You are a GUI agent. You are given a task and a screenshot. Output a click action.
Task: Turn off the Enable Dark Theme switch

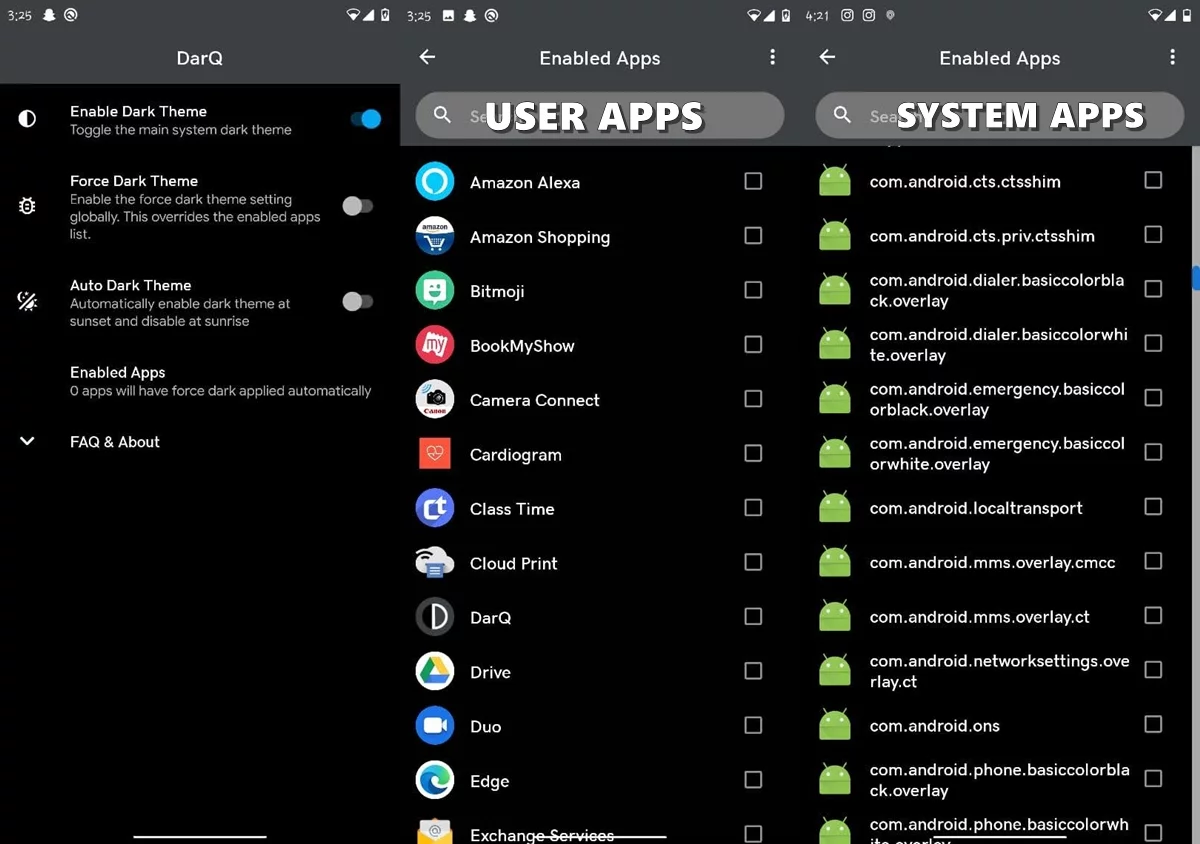366,119
